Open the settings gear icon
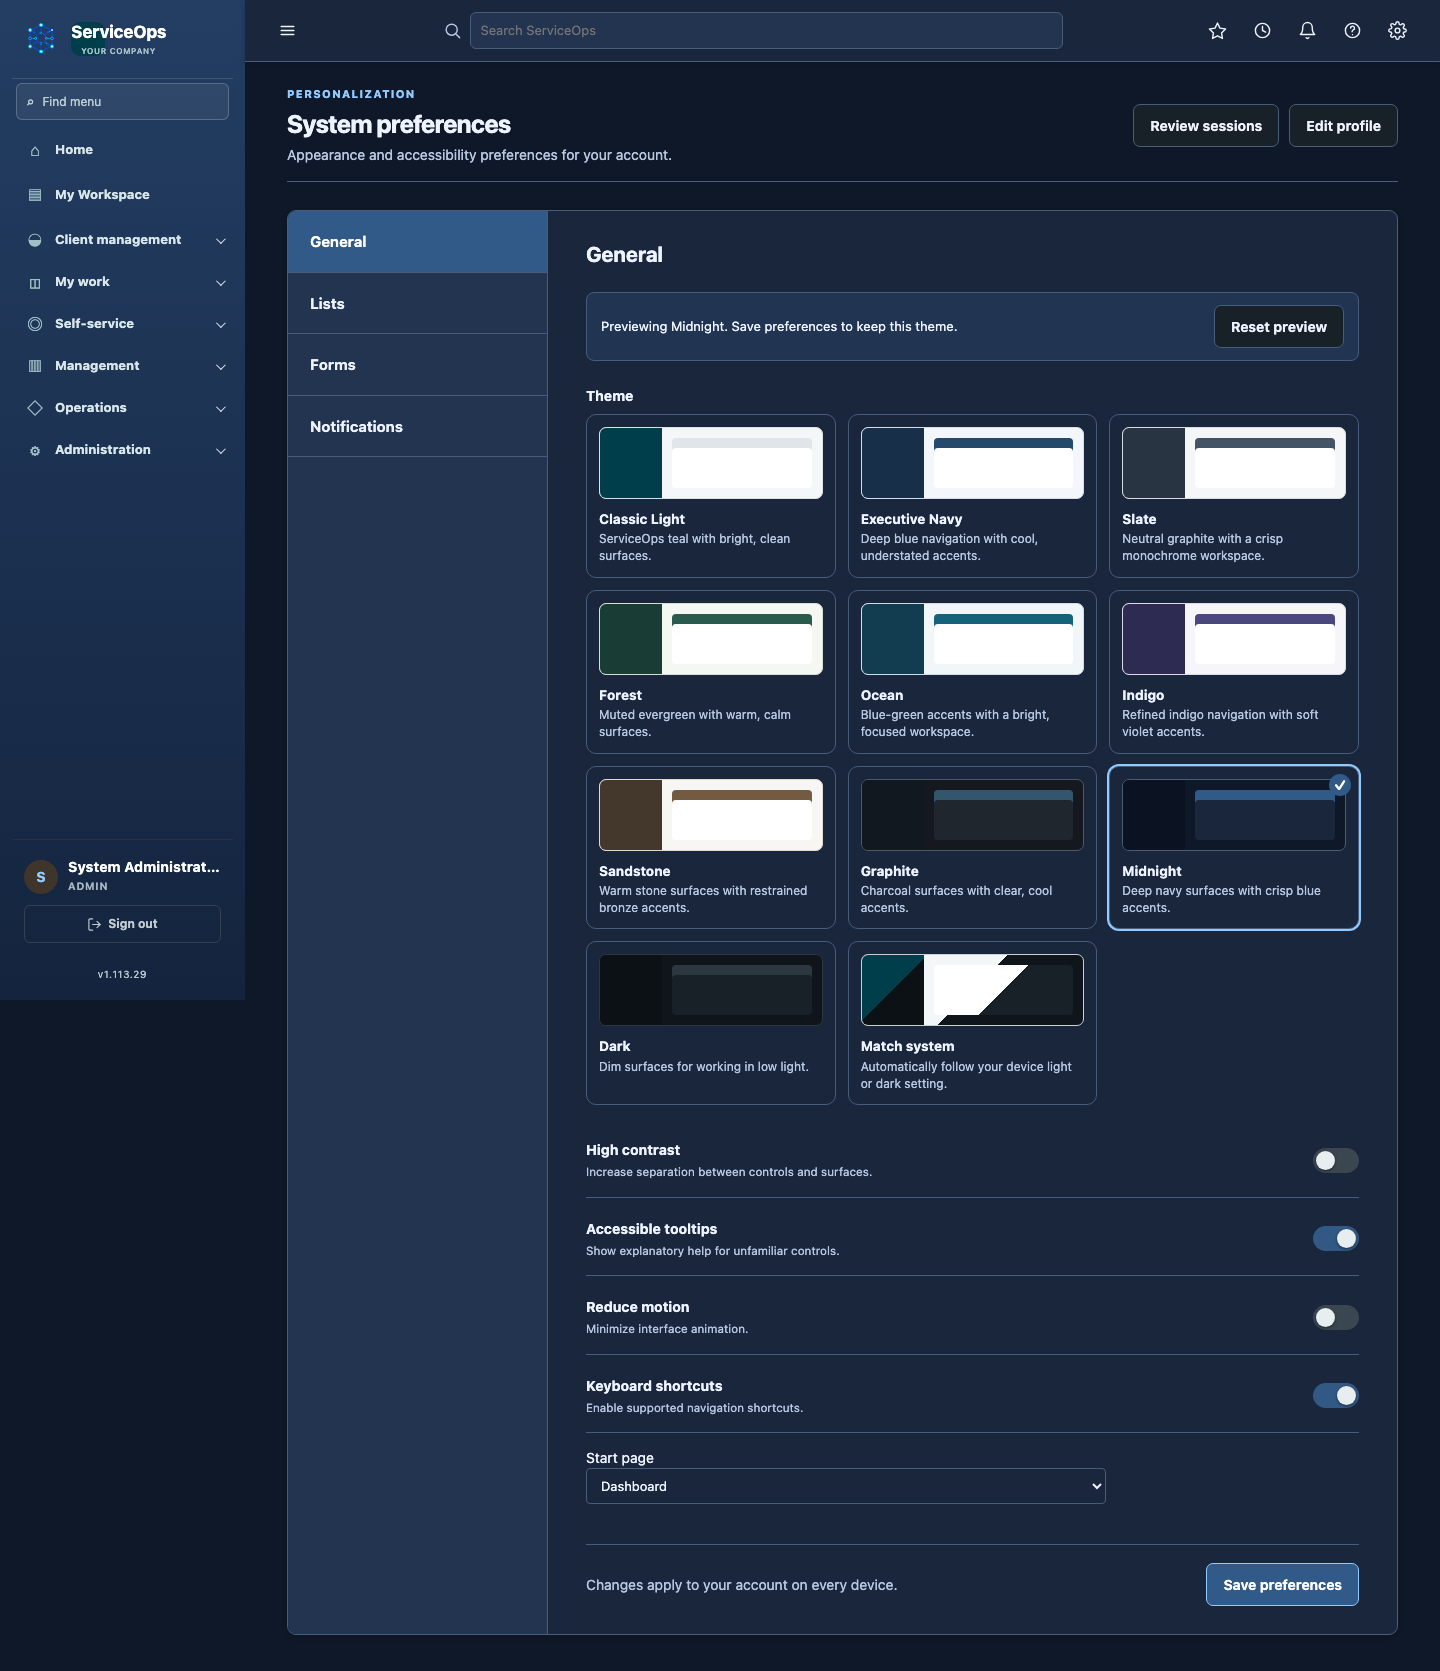The image size is (1440, 1671). (x=1397, y=31)
